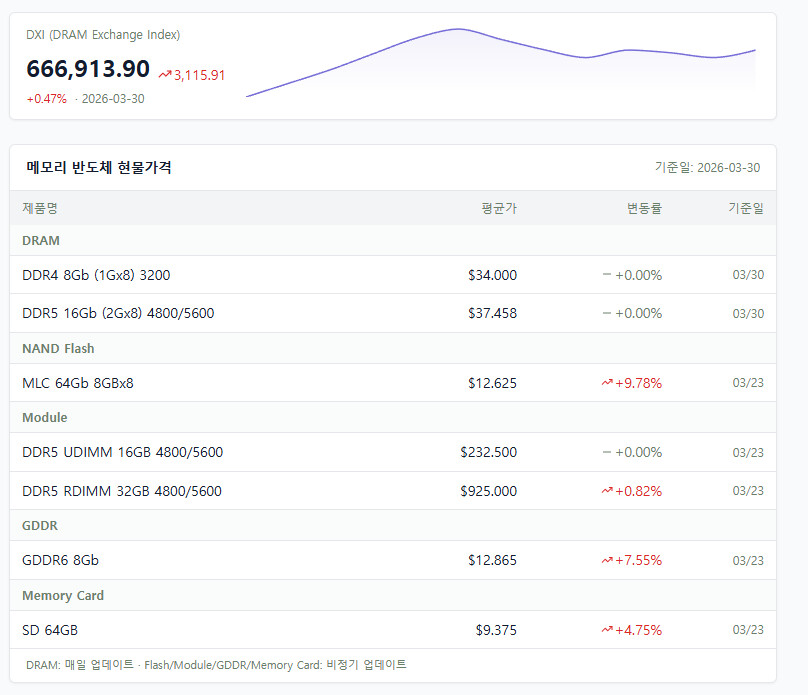Click the 03/23 date in DDR5 UDIMM row
This screenshot has height=695, width=808.
[x=748, y=452]
